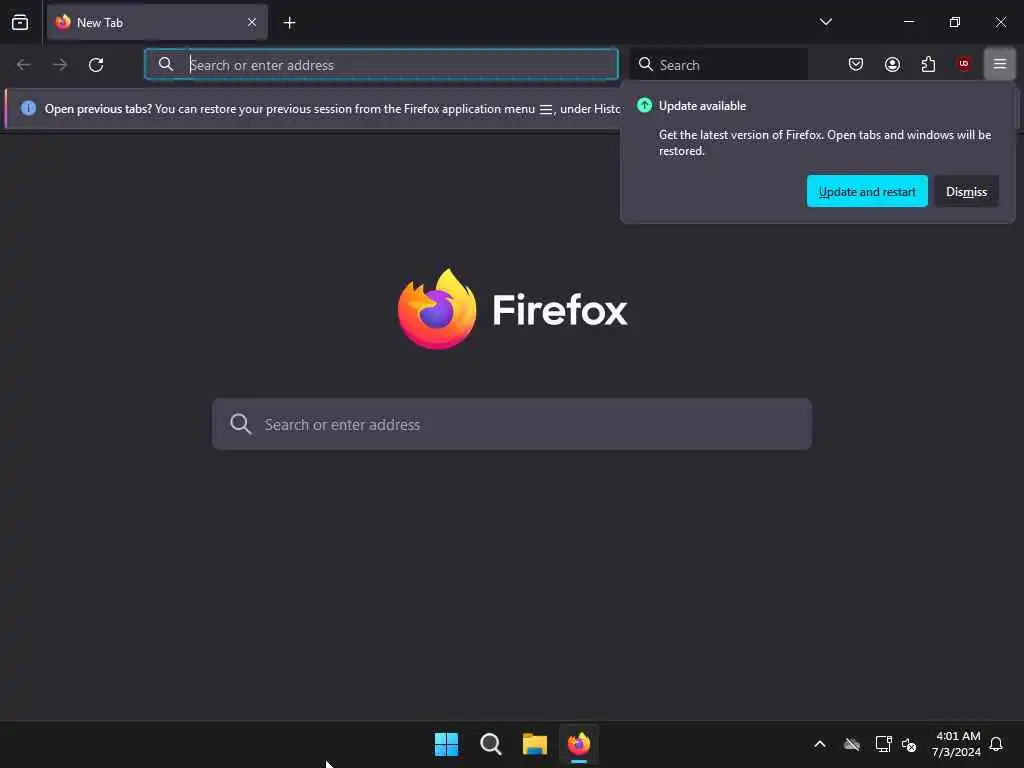Click the Update available heading
The image size is (1024, 768).
[702, 106]
